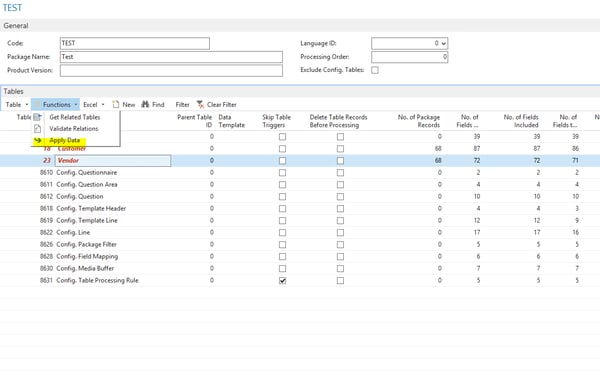Toggle Skip Table Triggers for Vendor row

[x=282, y=161]
